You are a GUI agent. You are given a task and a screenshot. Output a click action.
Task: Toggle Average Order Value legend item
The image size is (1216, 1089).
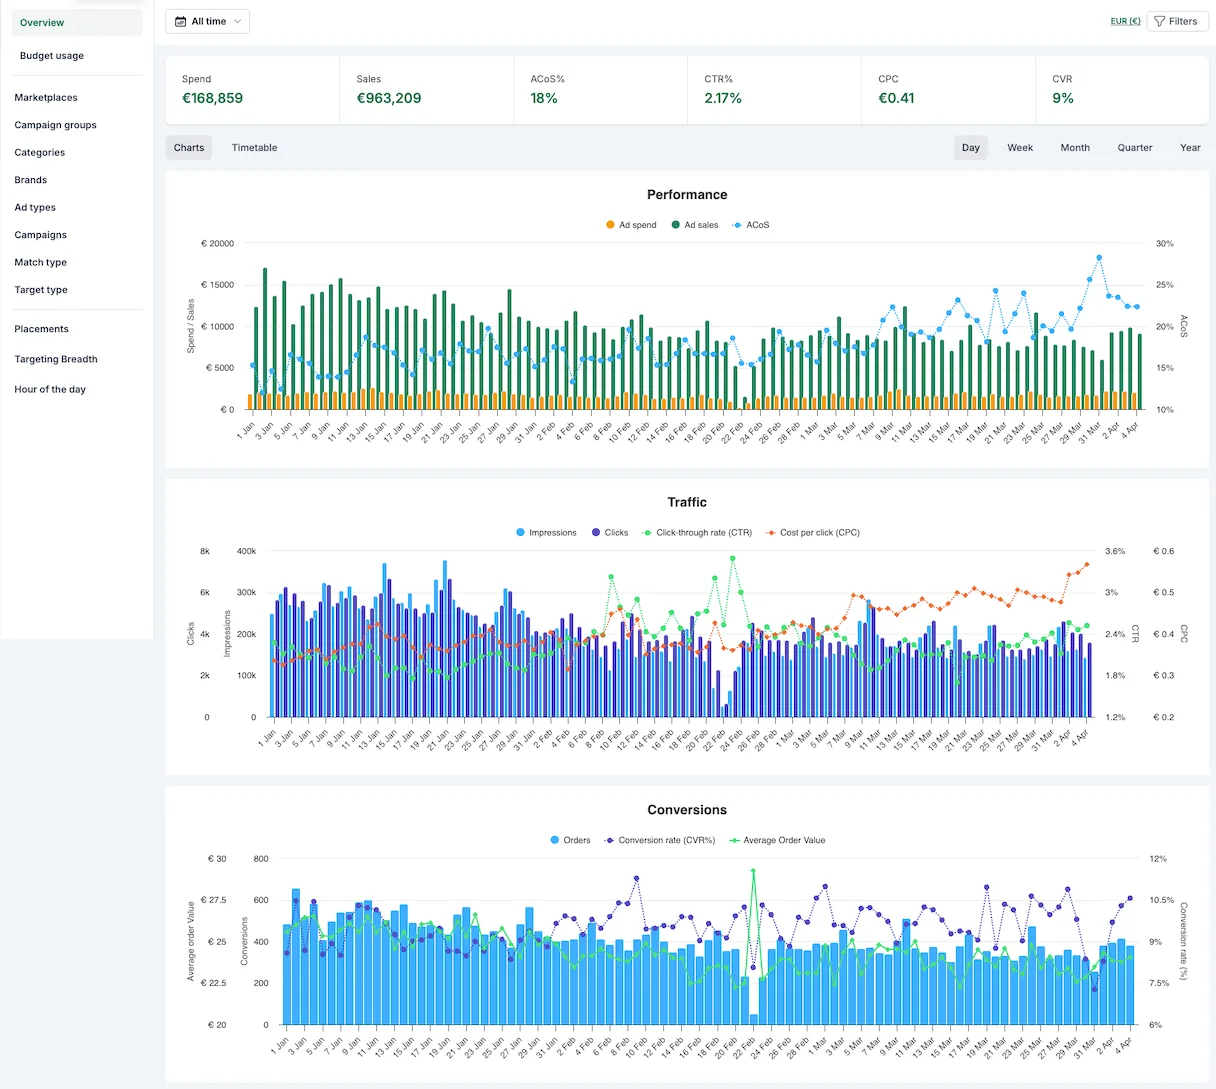(x=777, y=840)
